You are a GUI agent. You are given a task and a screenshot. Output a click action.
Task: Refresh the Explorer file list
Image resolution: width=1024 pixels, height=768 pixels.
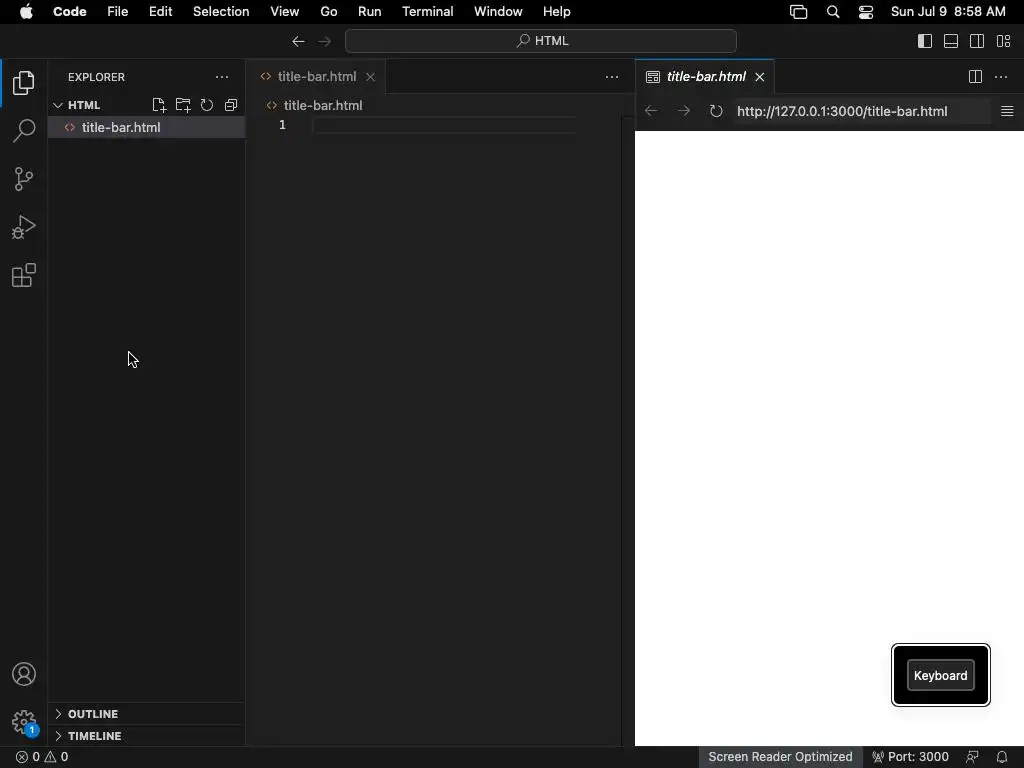pos(207,105)
